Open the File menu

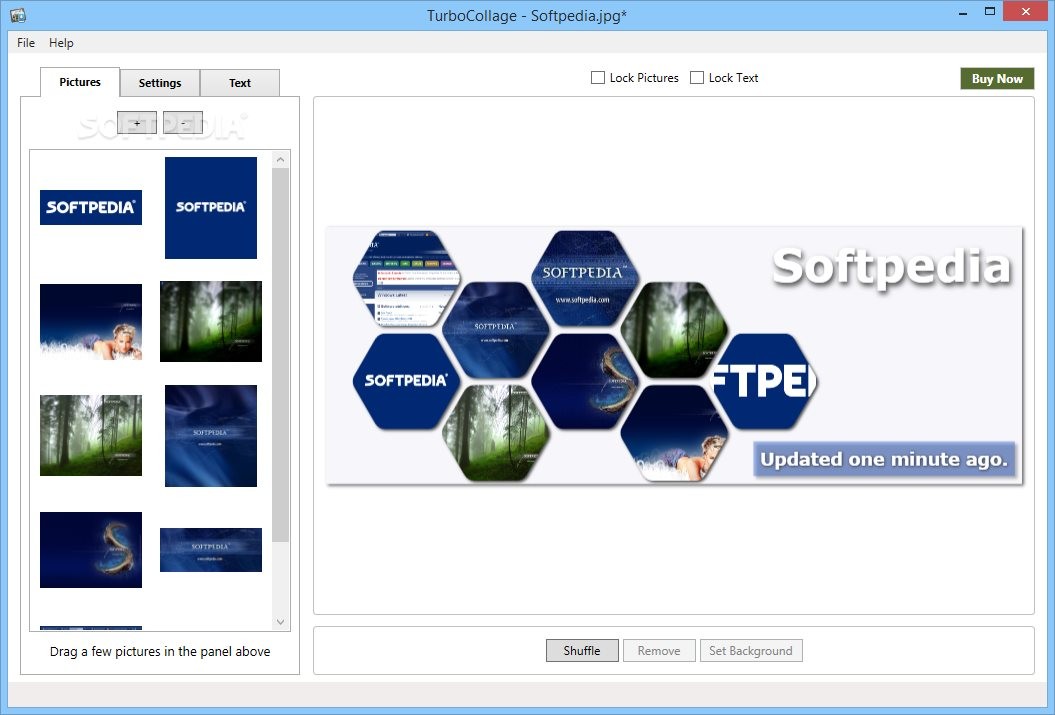pos(26,42)
